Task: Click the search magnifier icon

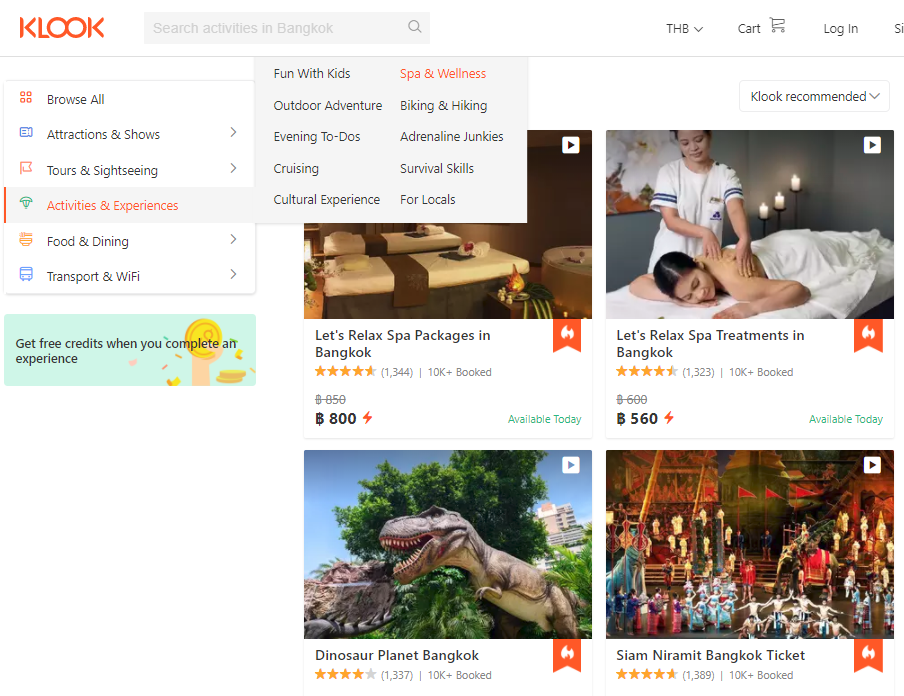Action: pyautogui.click(x=415, y=27)
